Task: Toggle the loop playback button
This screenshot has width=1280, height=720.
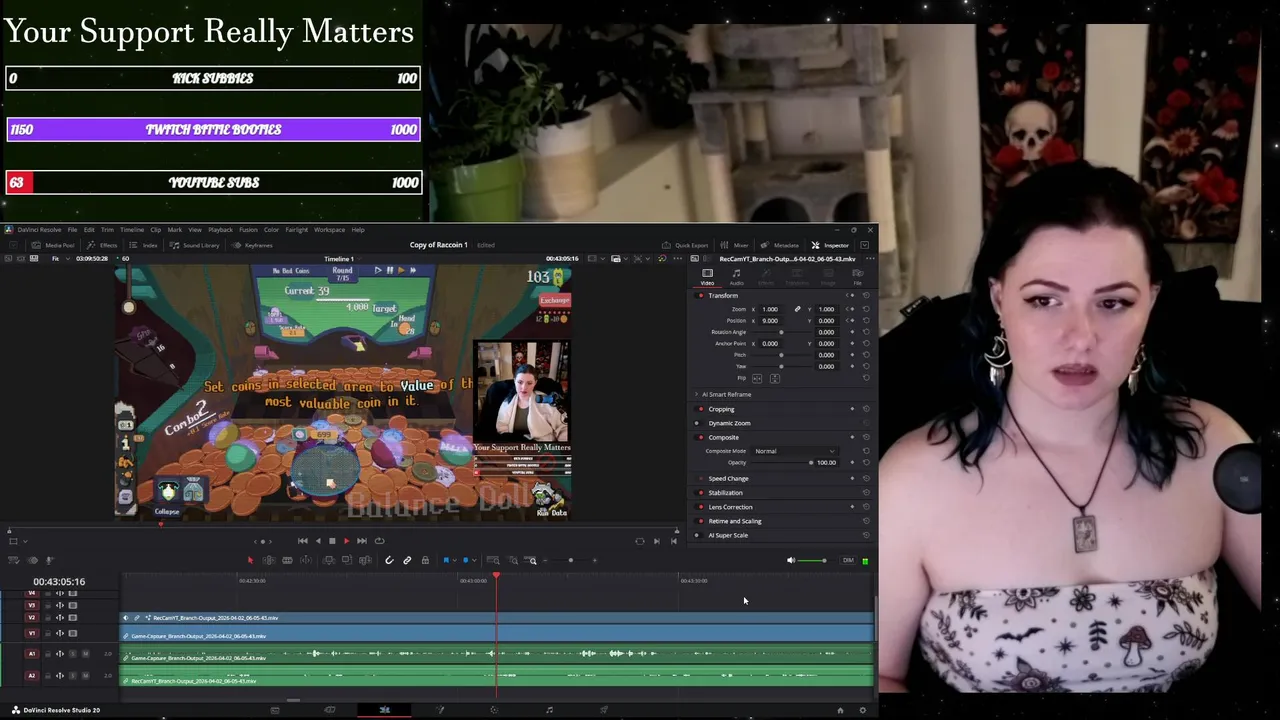Action: [x=379, y=541]
